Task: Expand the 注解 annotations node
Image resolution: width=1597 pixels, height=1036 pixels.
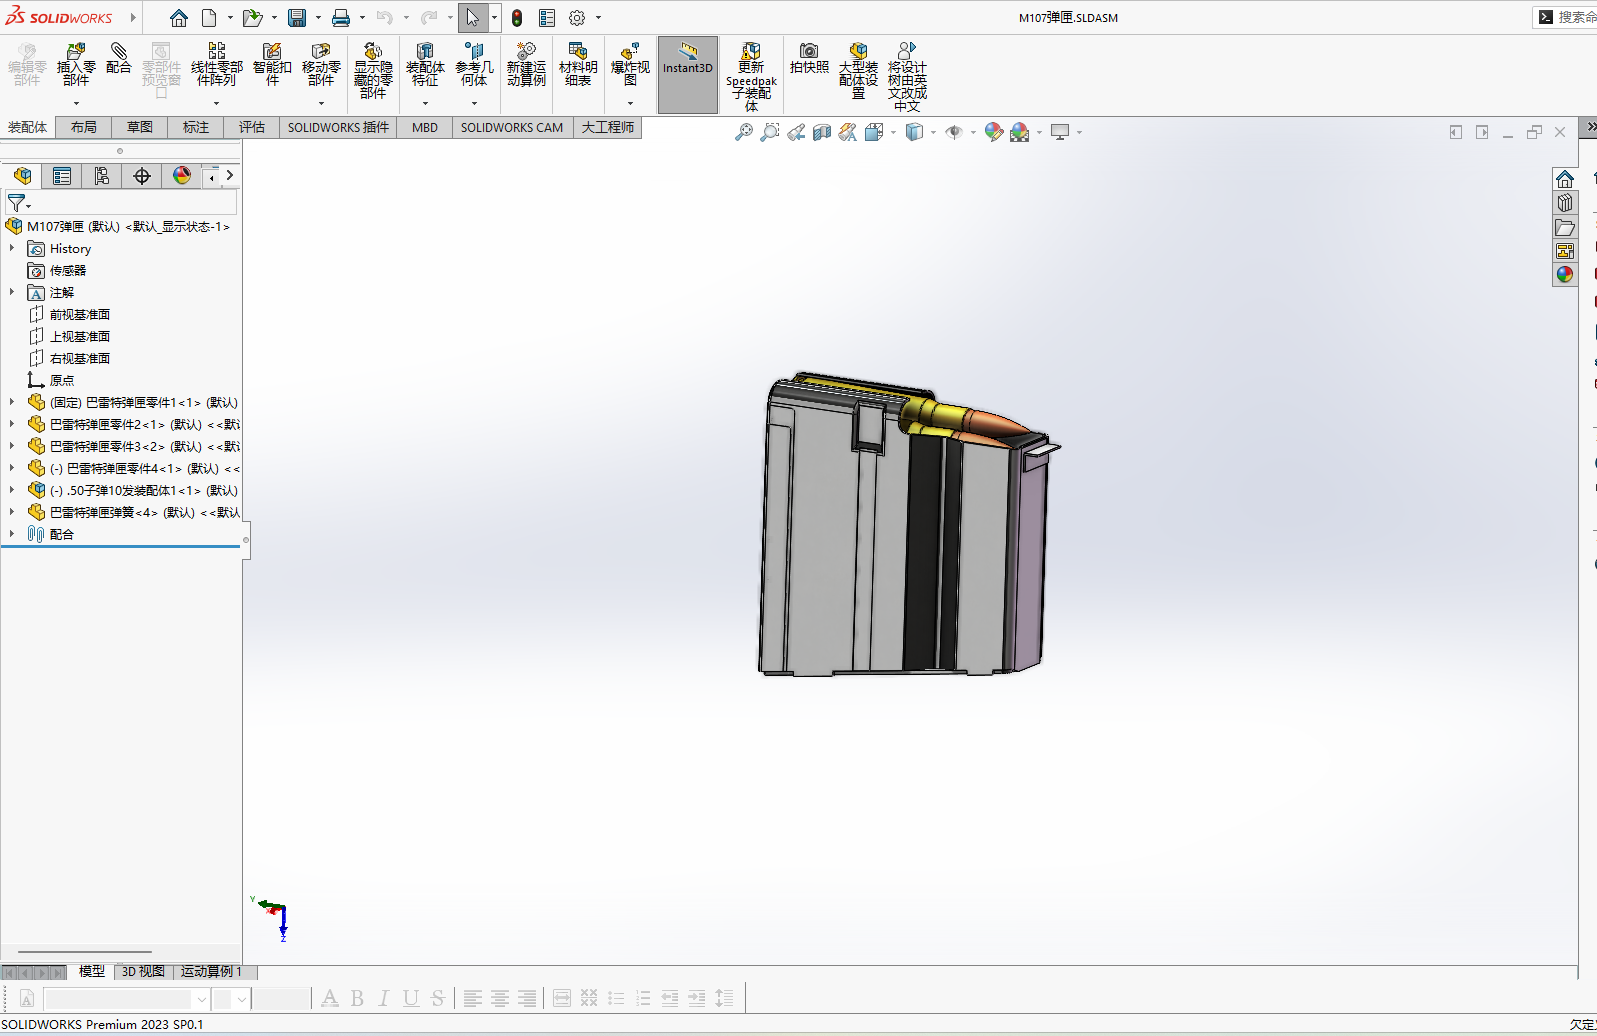Action: click(12, 292)
